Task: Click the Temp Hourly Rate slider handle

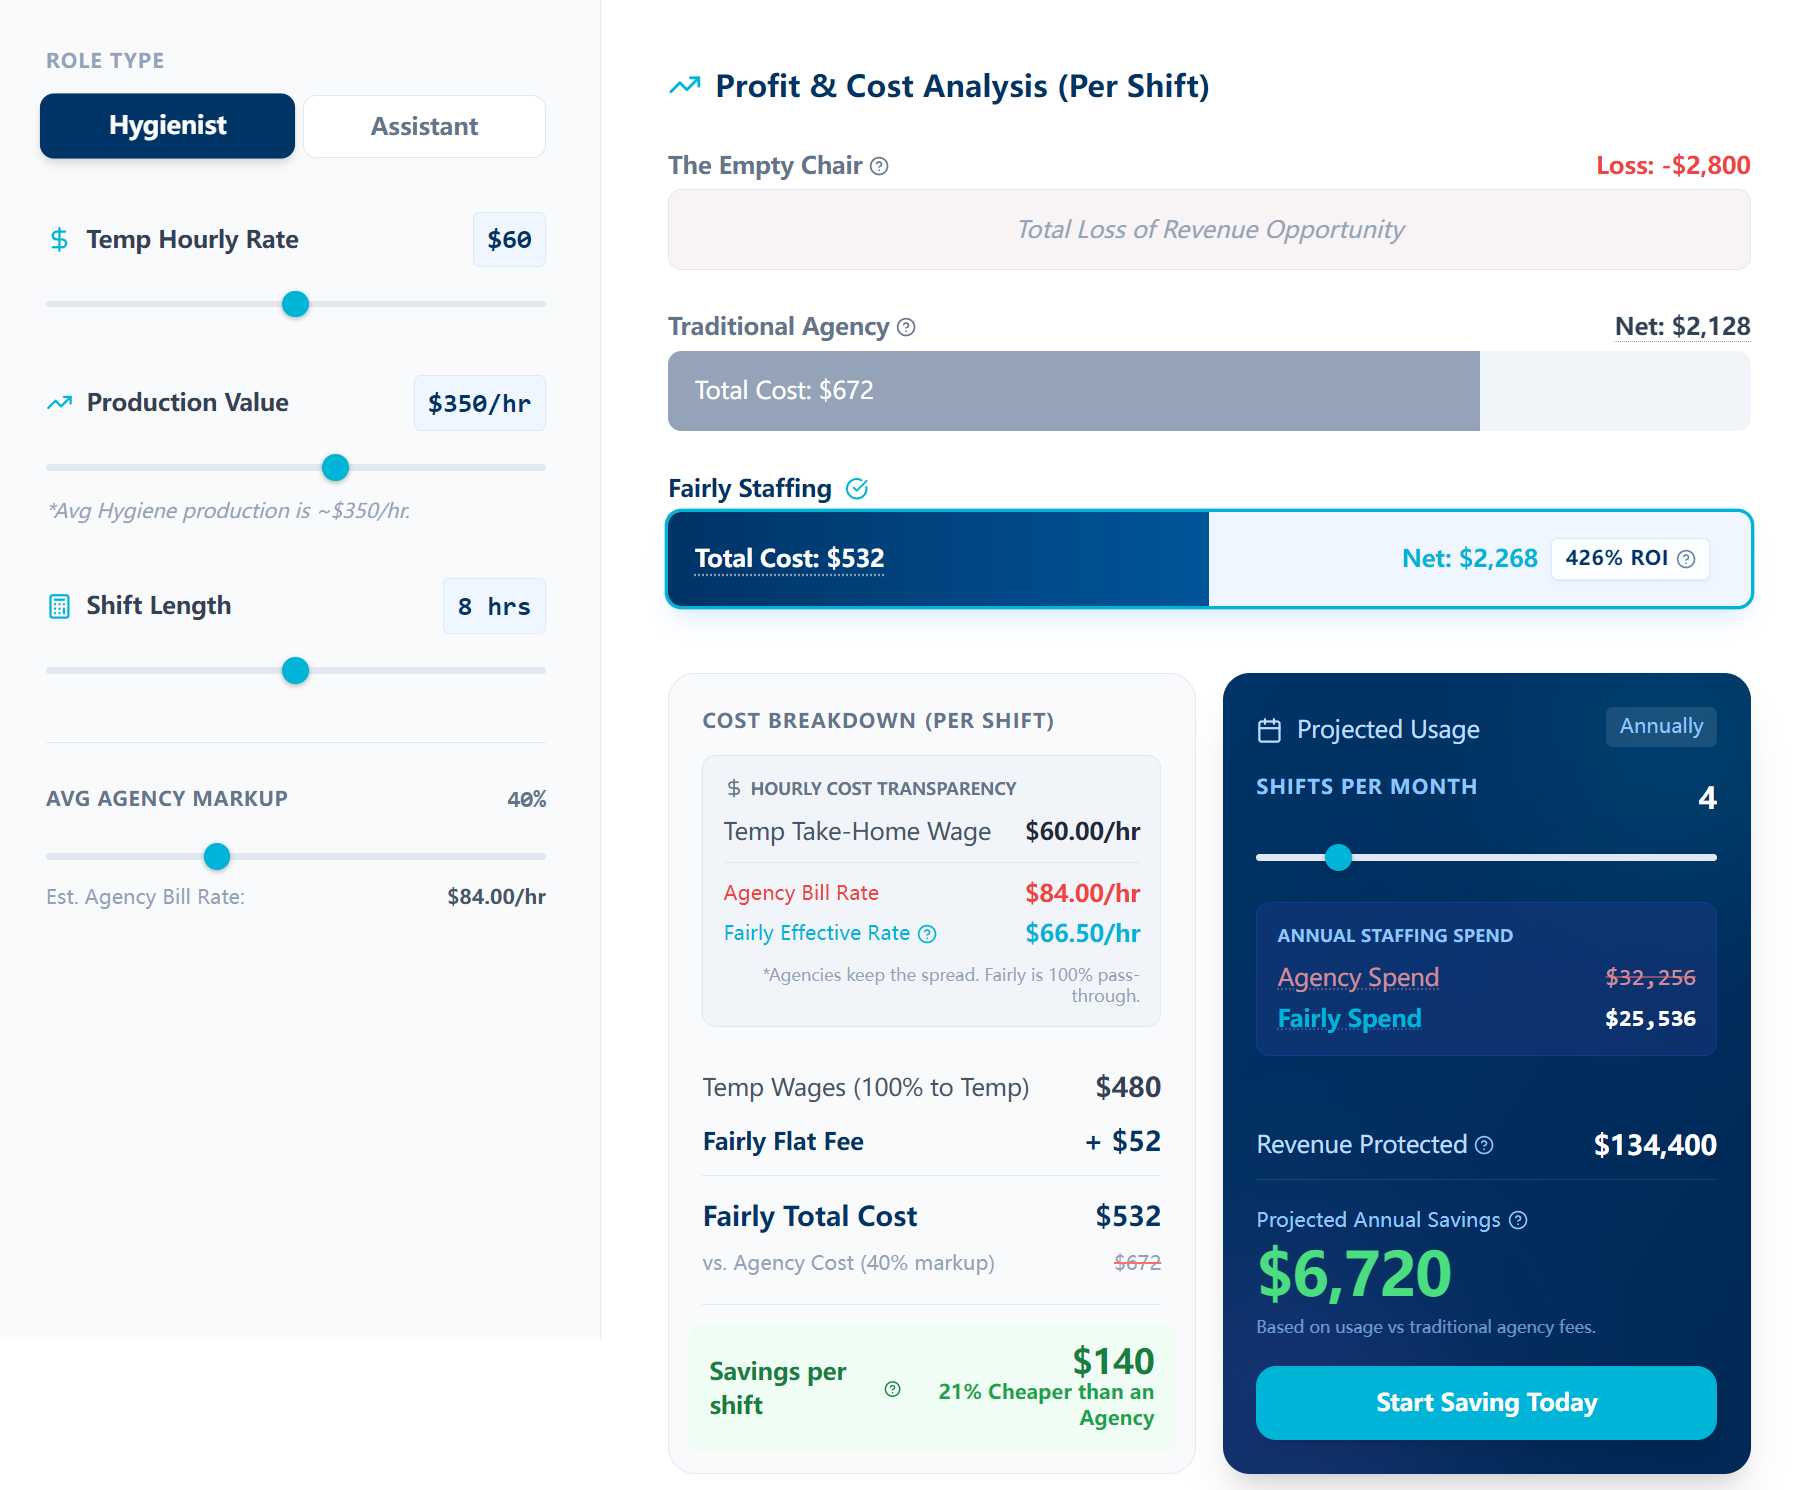Action: tap(295, 304)
